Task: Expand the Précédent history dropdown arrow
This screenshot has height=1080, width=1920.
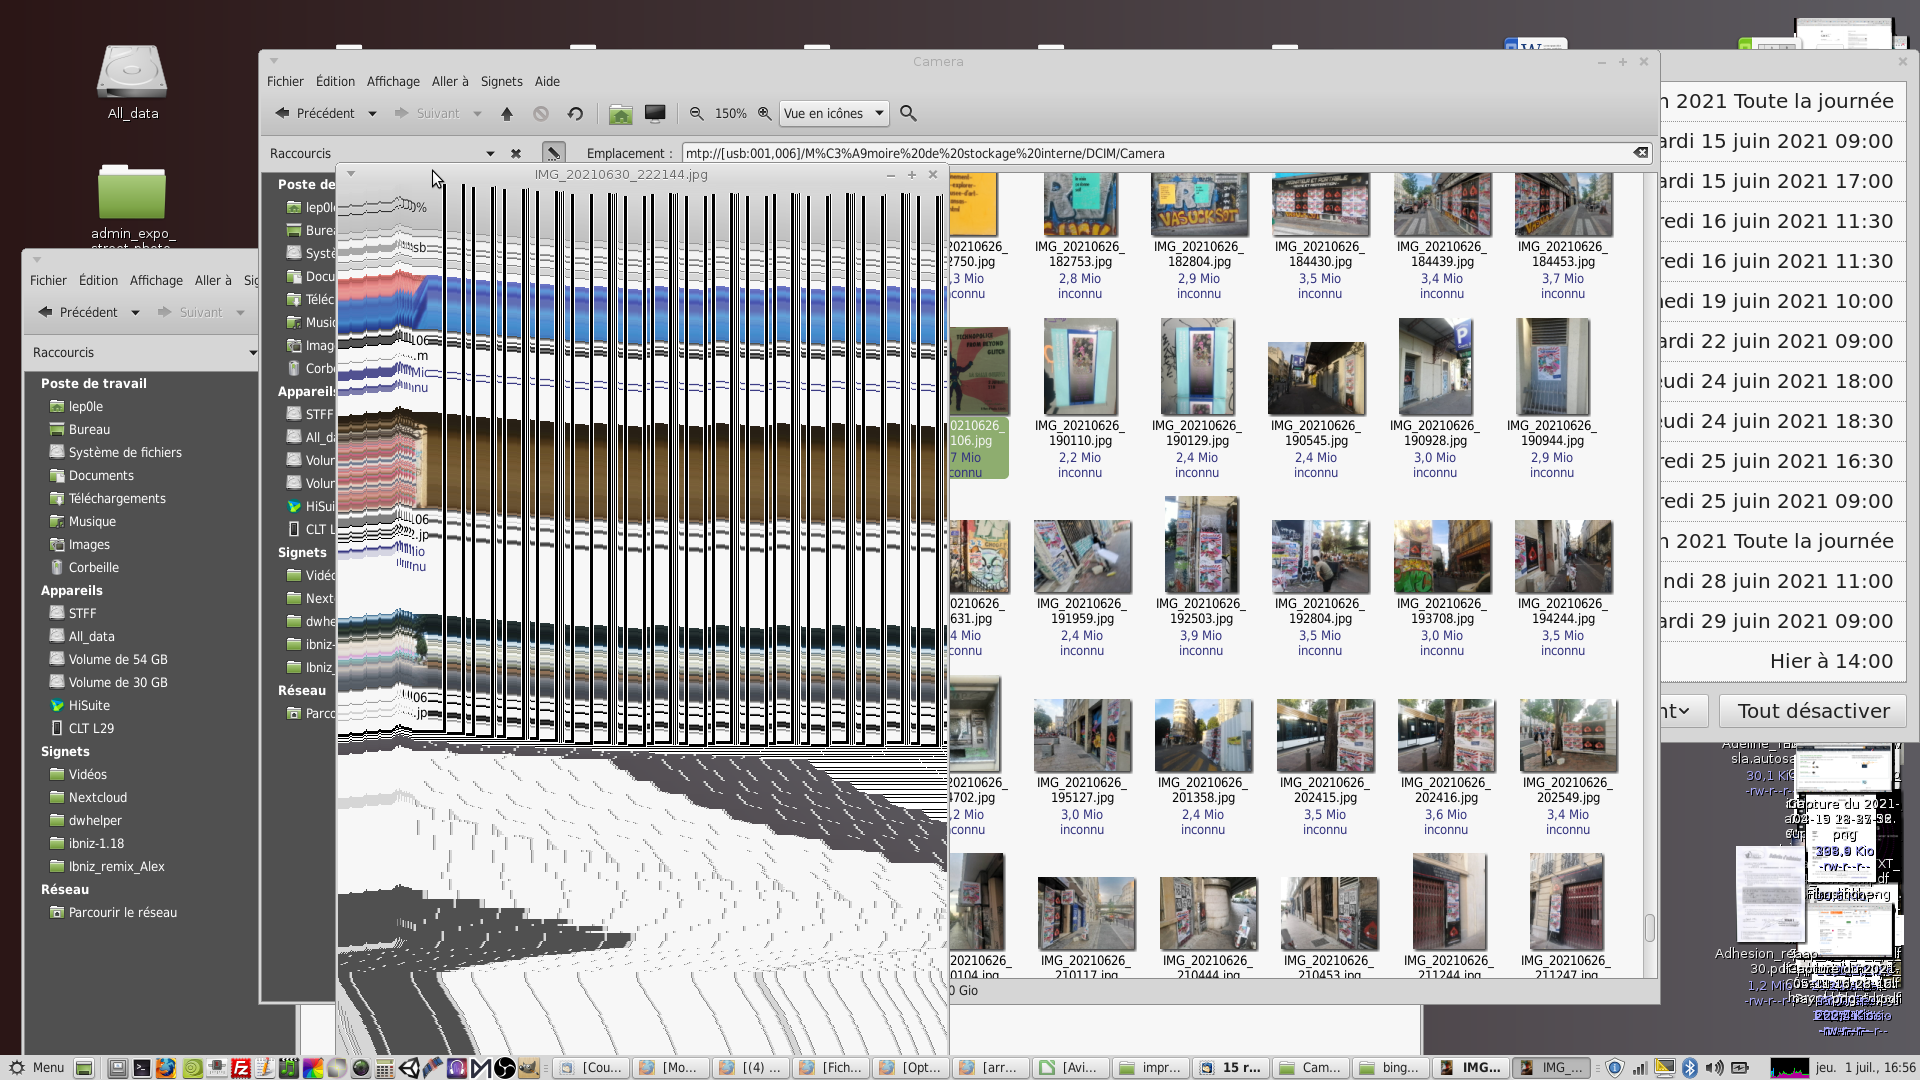Action: [x=372, y=114]
